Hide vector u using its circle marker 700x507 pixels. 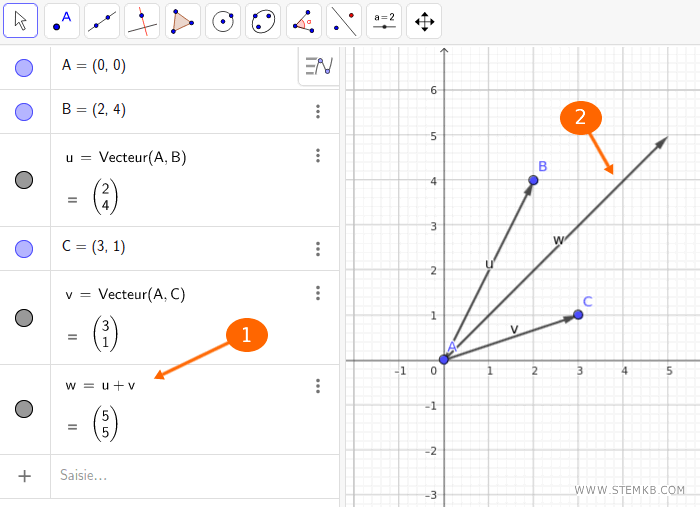[x=25, y=180]
